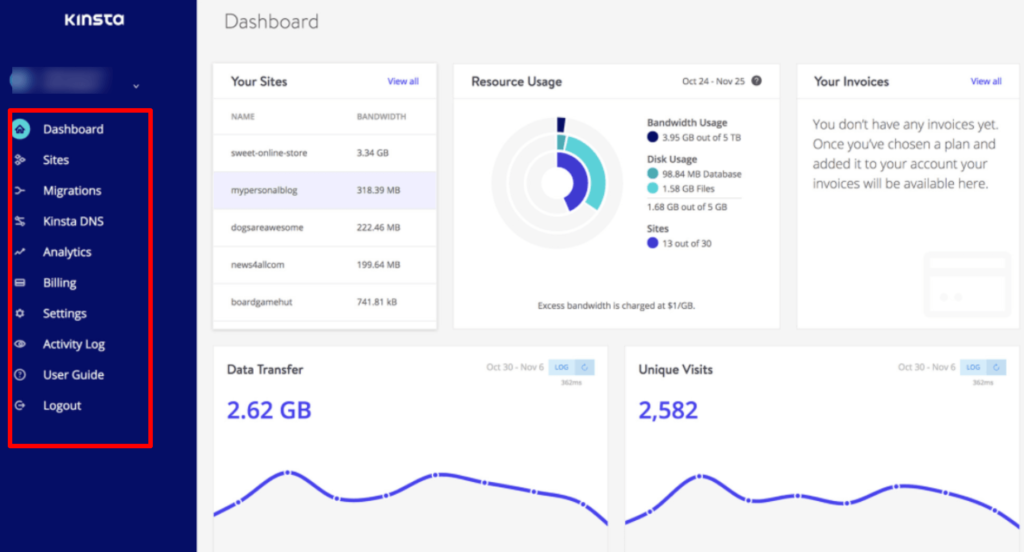Image resolution: width=1024 pixels, height=552 pixels.
Task: Click the Oct 24 - Nov 25 date range
Action: pyautogui.click(x=713, y=82)
